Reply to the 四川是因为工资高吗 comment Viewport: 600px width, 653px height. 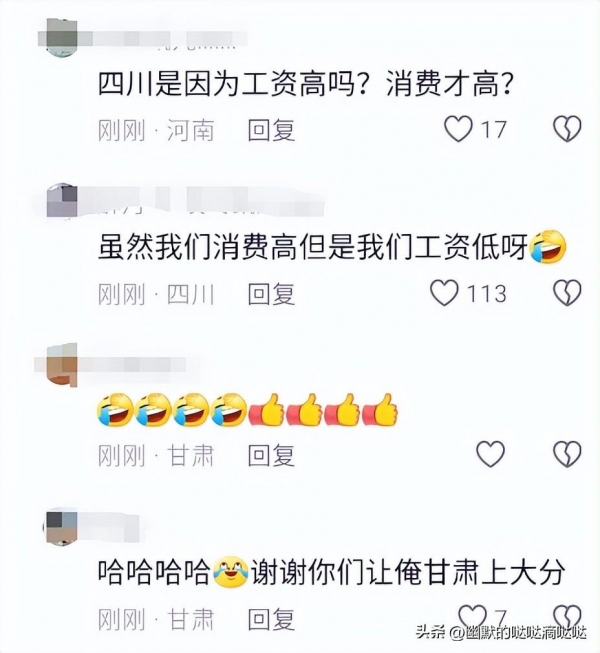271,130
